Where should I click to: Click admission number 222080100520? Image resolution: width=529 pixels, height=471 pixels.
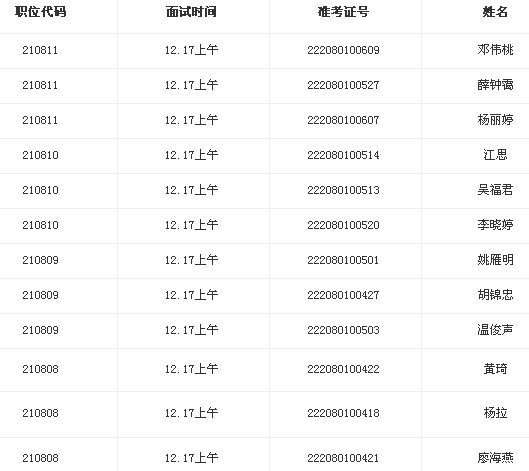click(343, 225)
